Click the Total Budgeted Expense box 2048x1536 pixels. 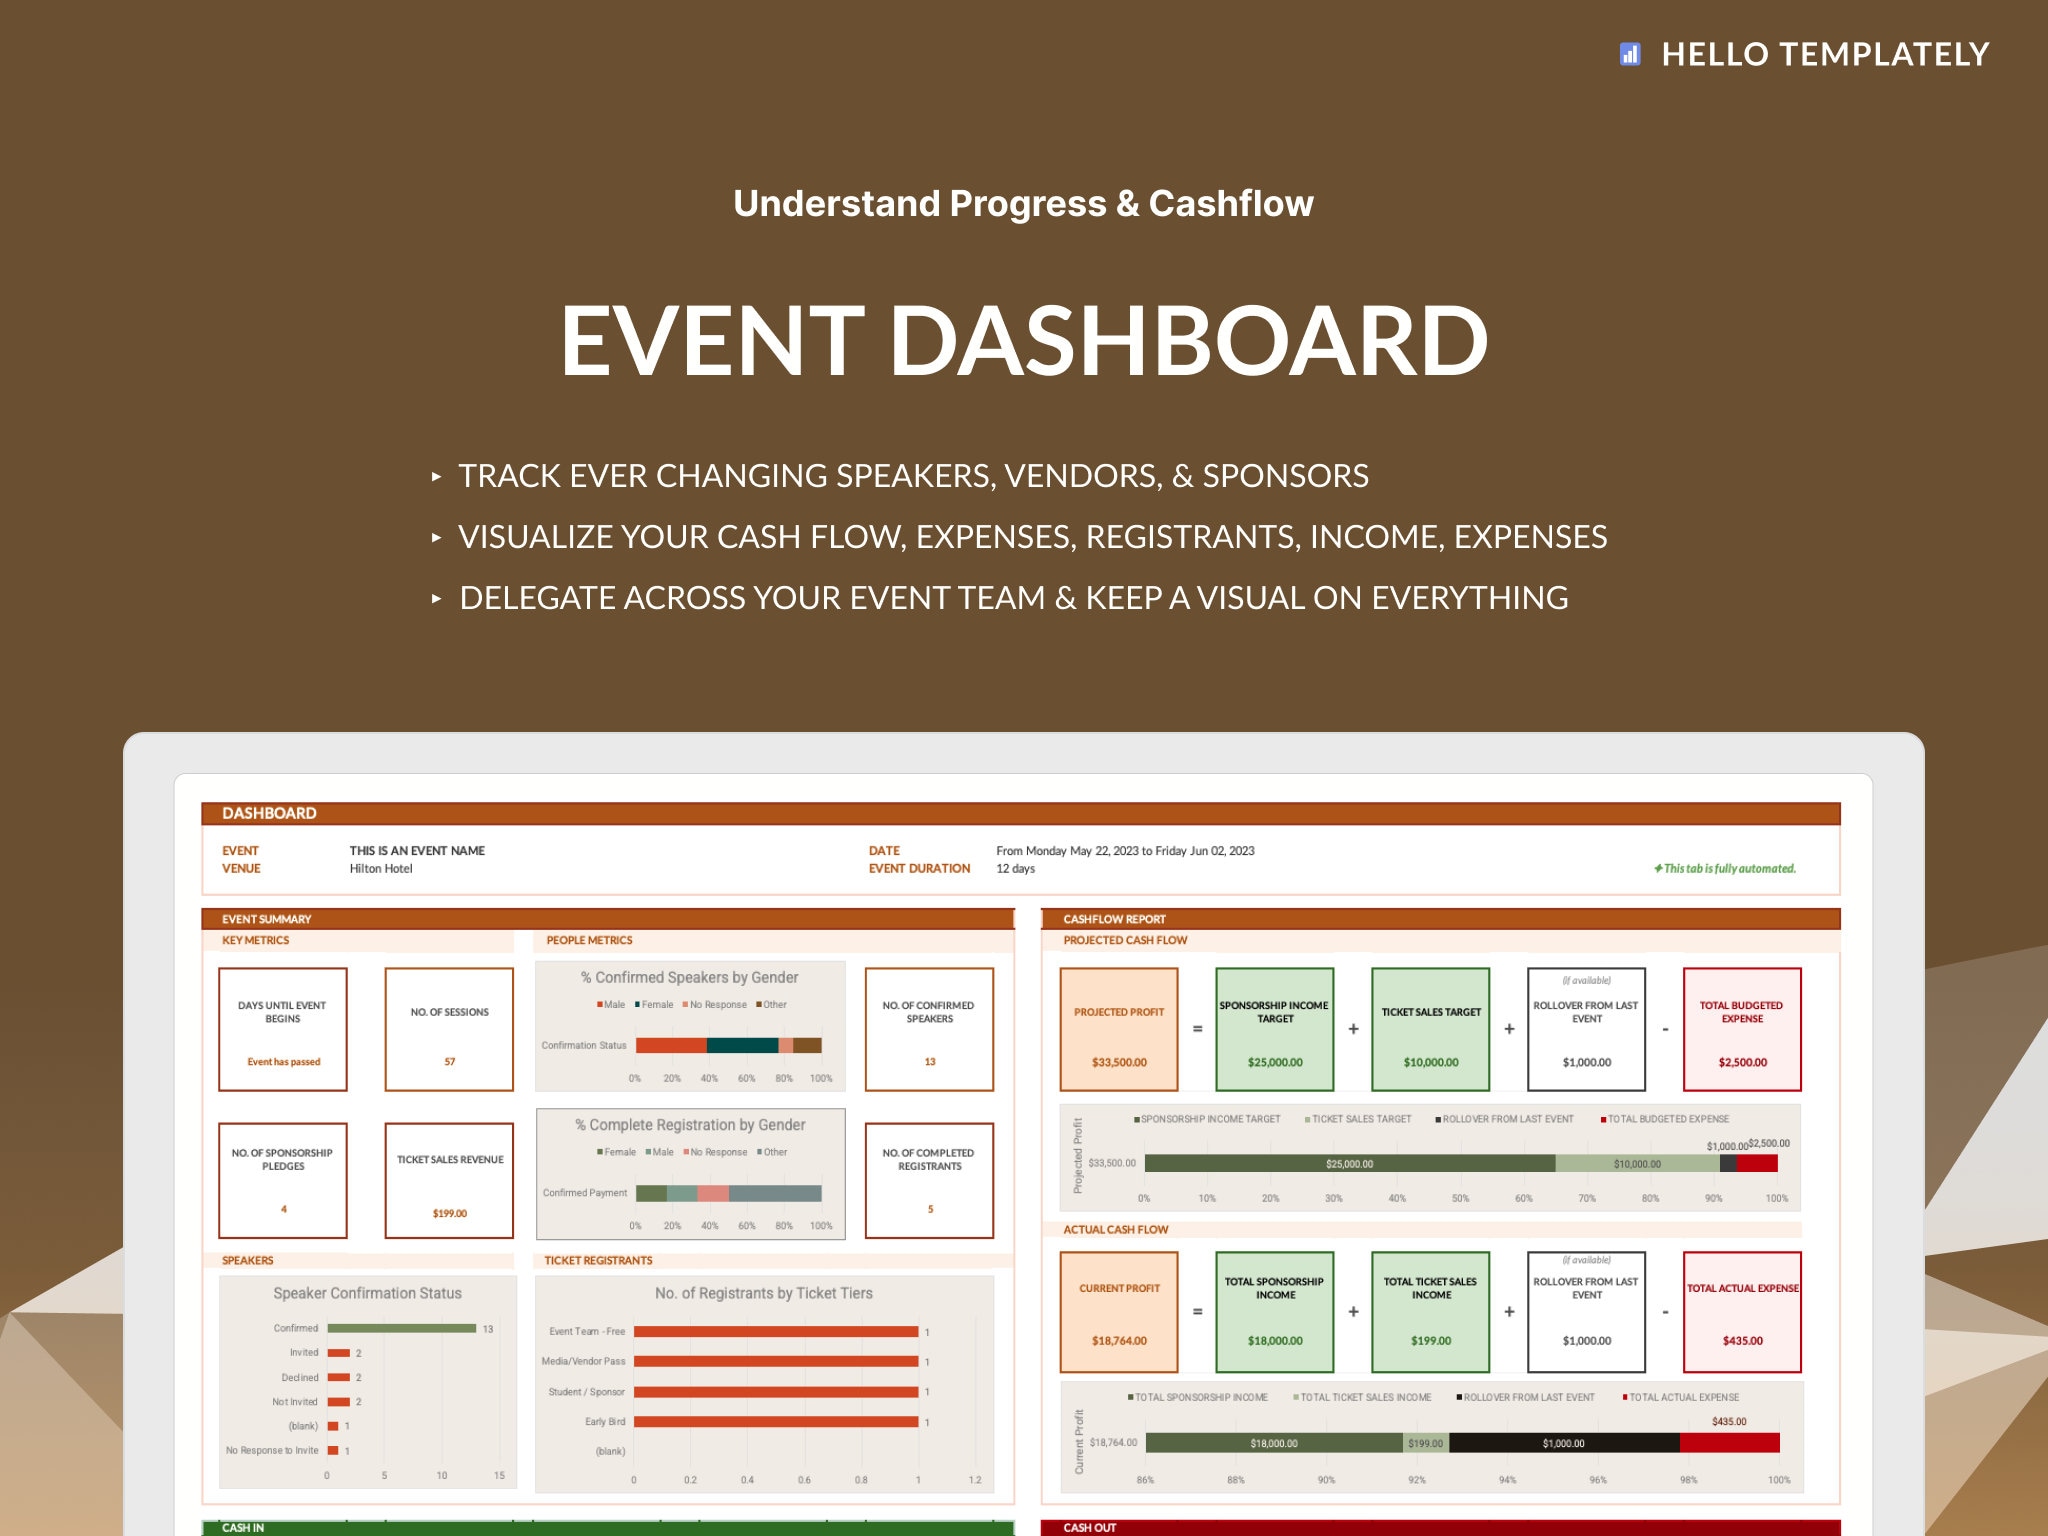[1742, 1029]
